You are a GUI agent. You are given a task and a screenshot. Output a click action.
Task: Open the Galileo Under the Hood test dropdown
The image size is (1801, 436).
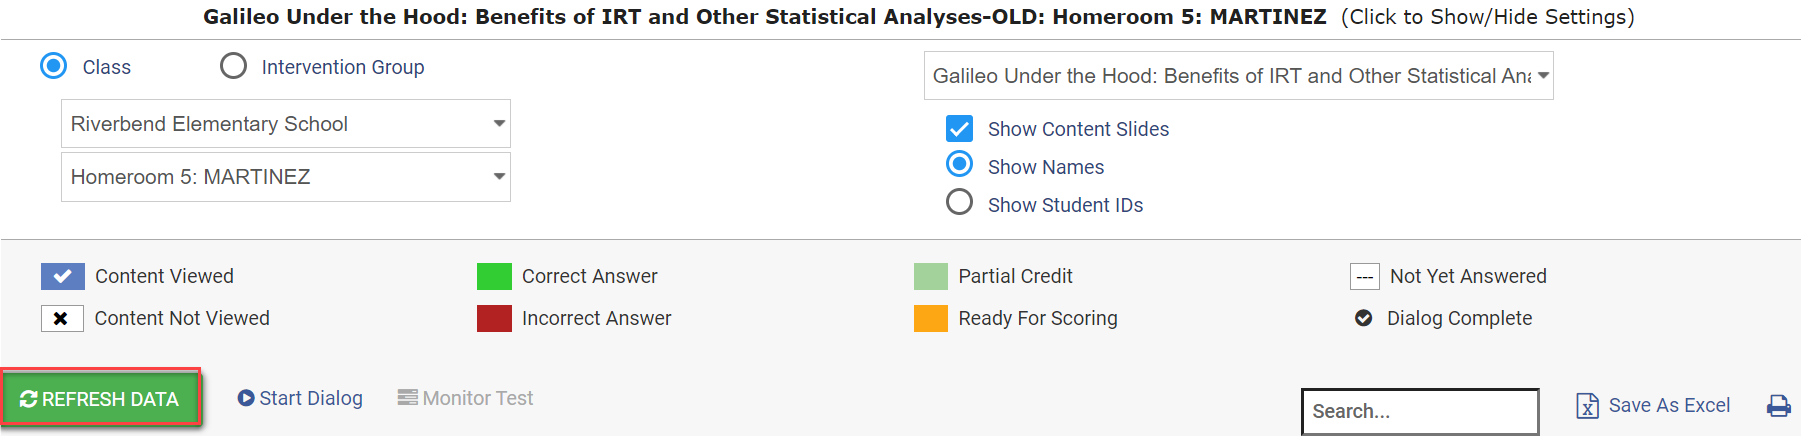pos(1238,76)
